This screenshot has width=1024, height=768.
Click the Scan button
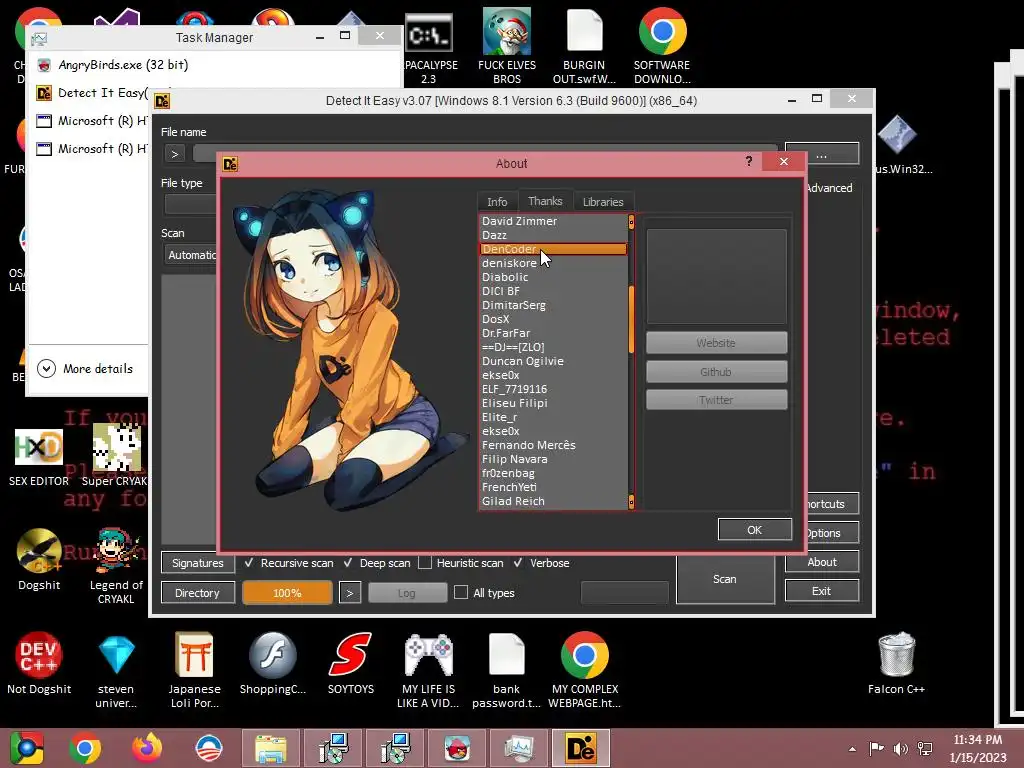coord(725,579)
